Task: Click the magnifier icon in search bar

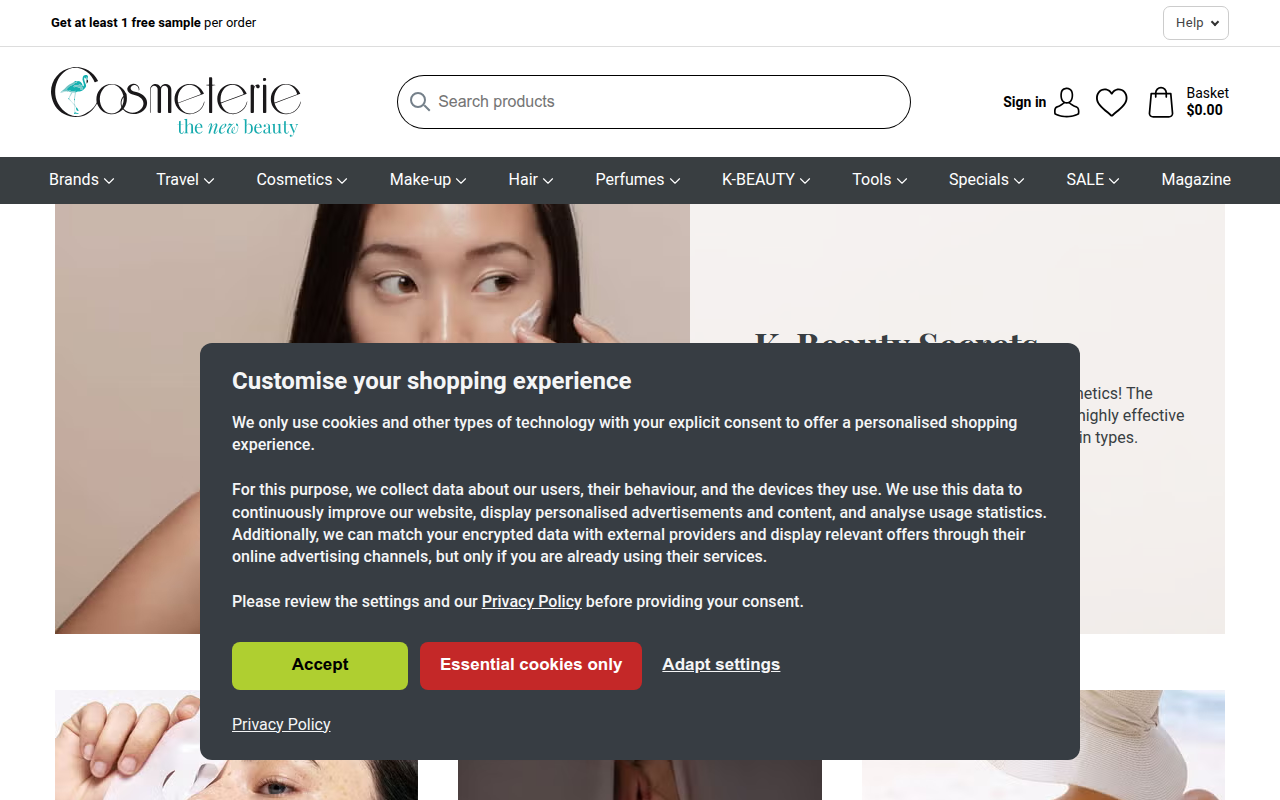Action: (420, 102)
